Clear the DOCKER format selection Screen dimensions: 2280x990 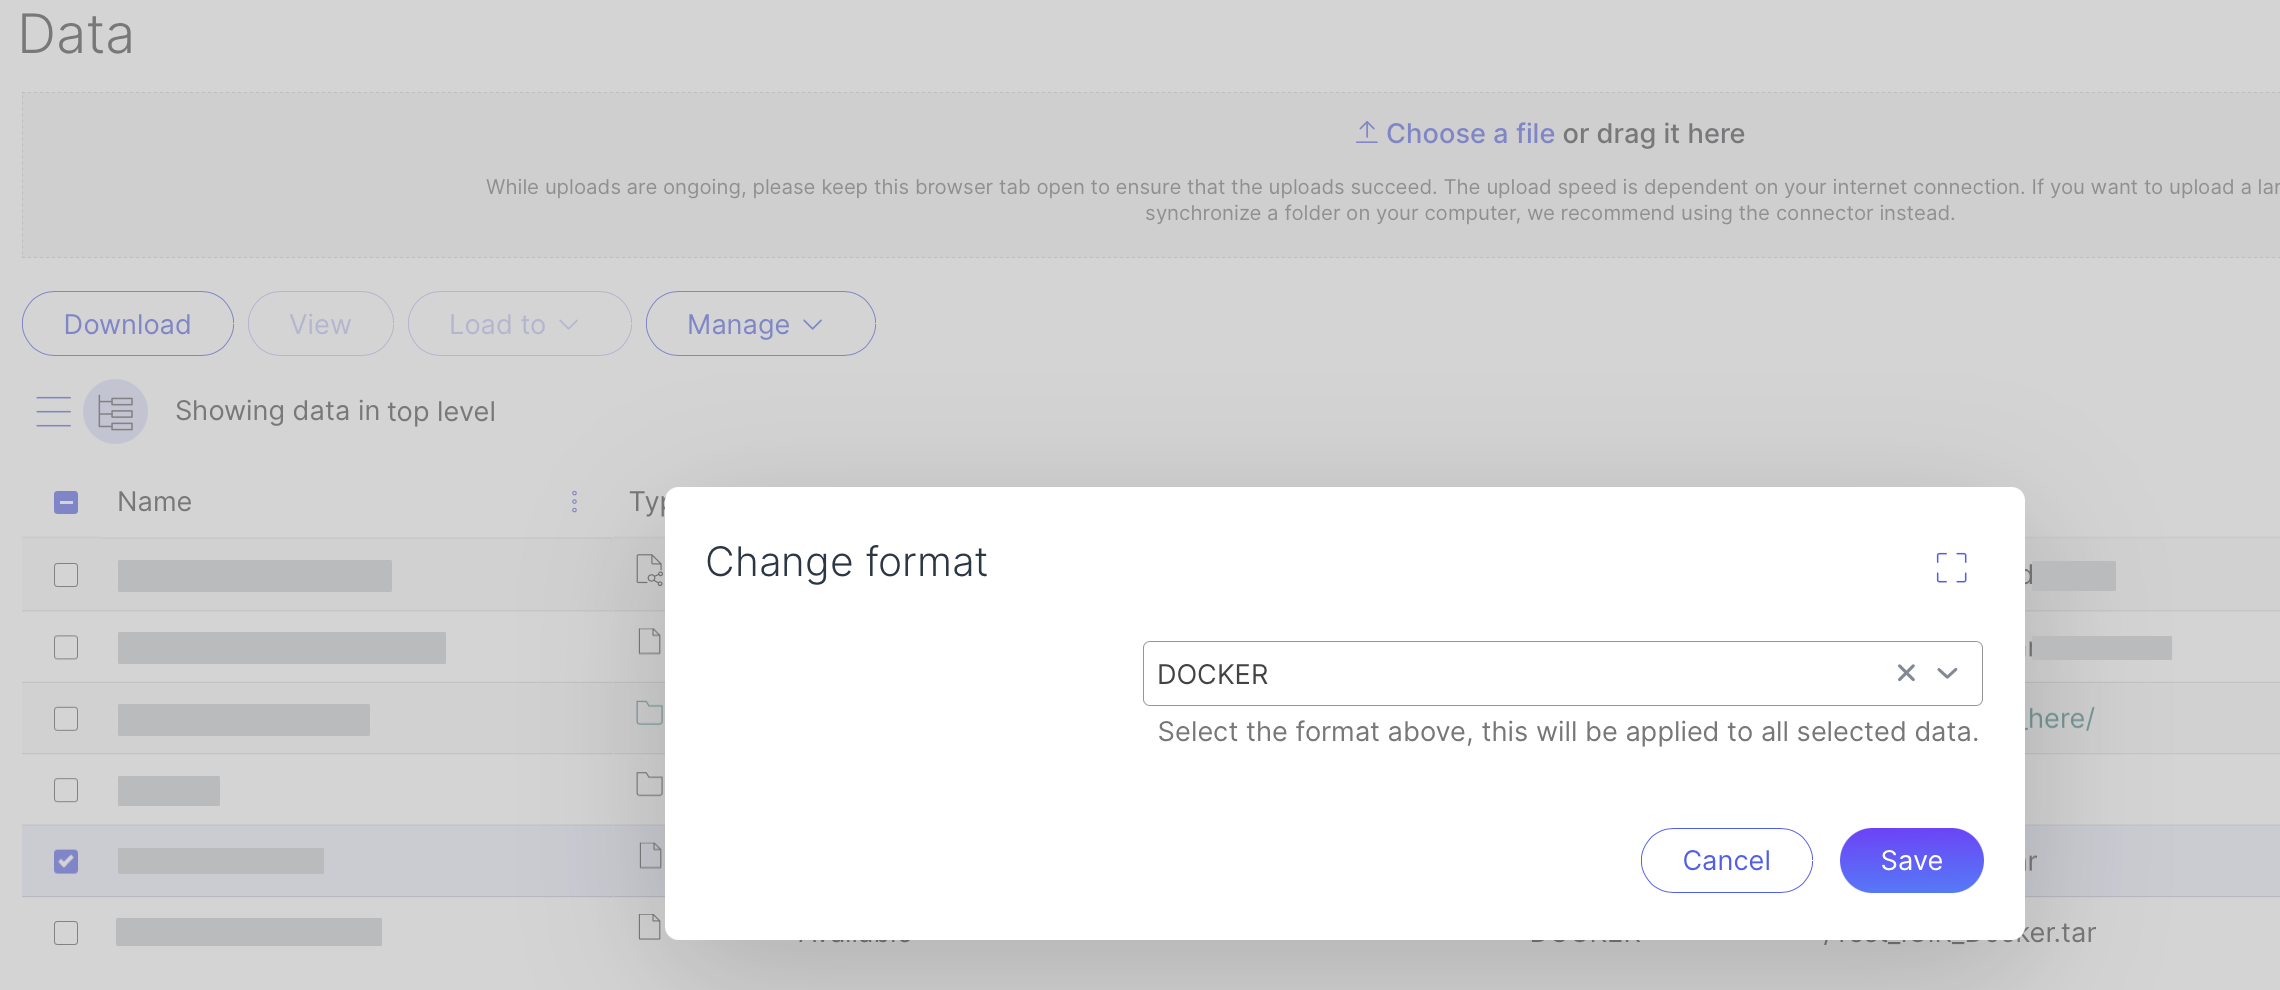pos(1906,673)
